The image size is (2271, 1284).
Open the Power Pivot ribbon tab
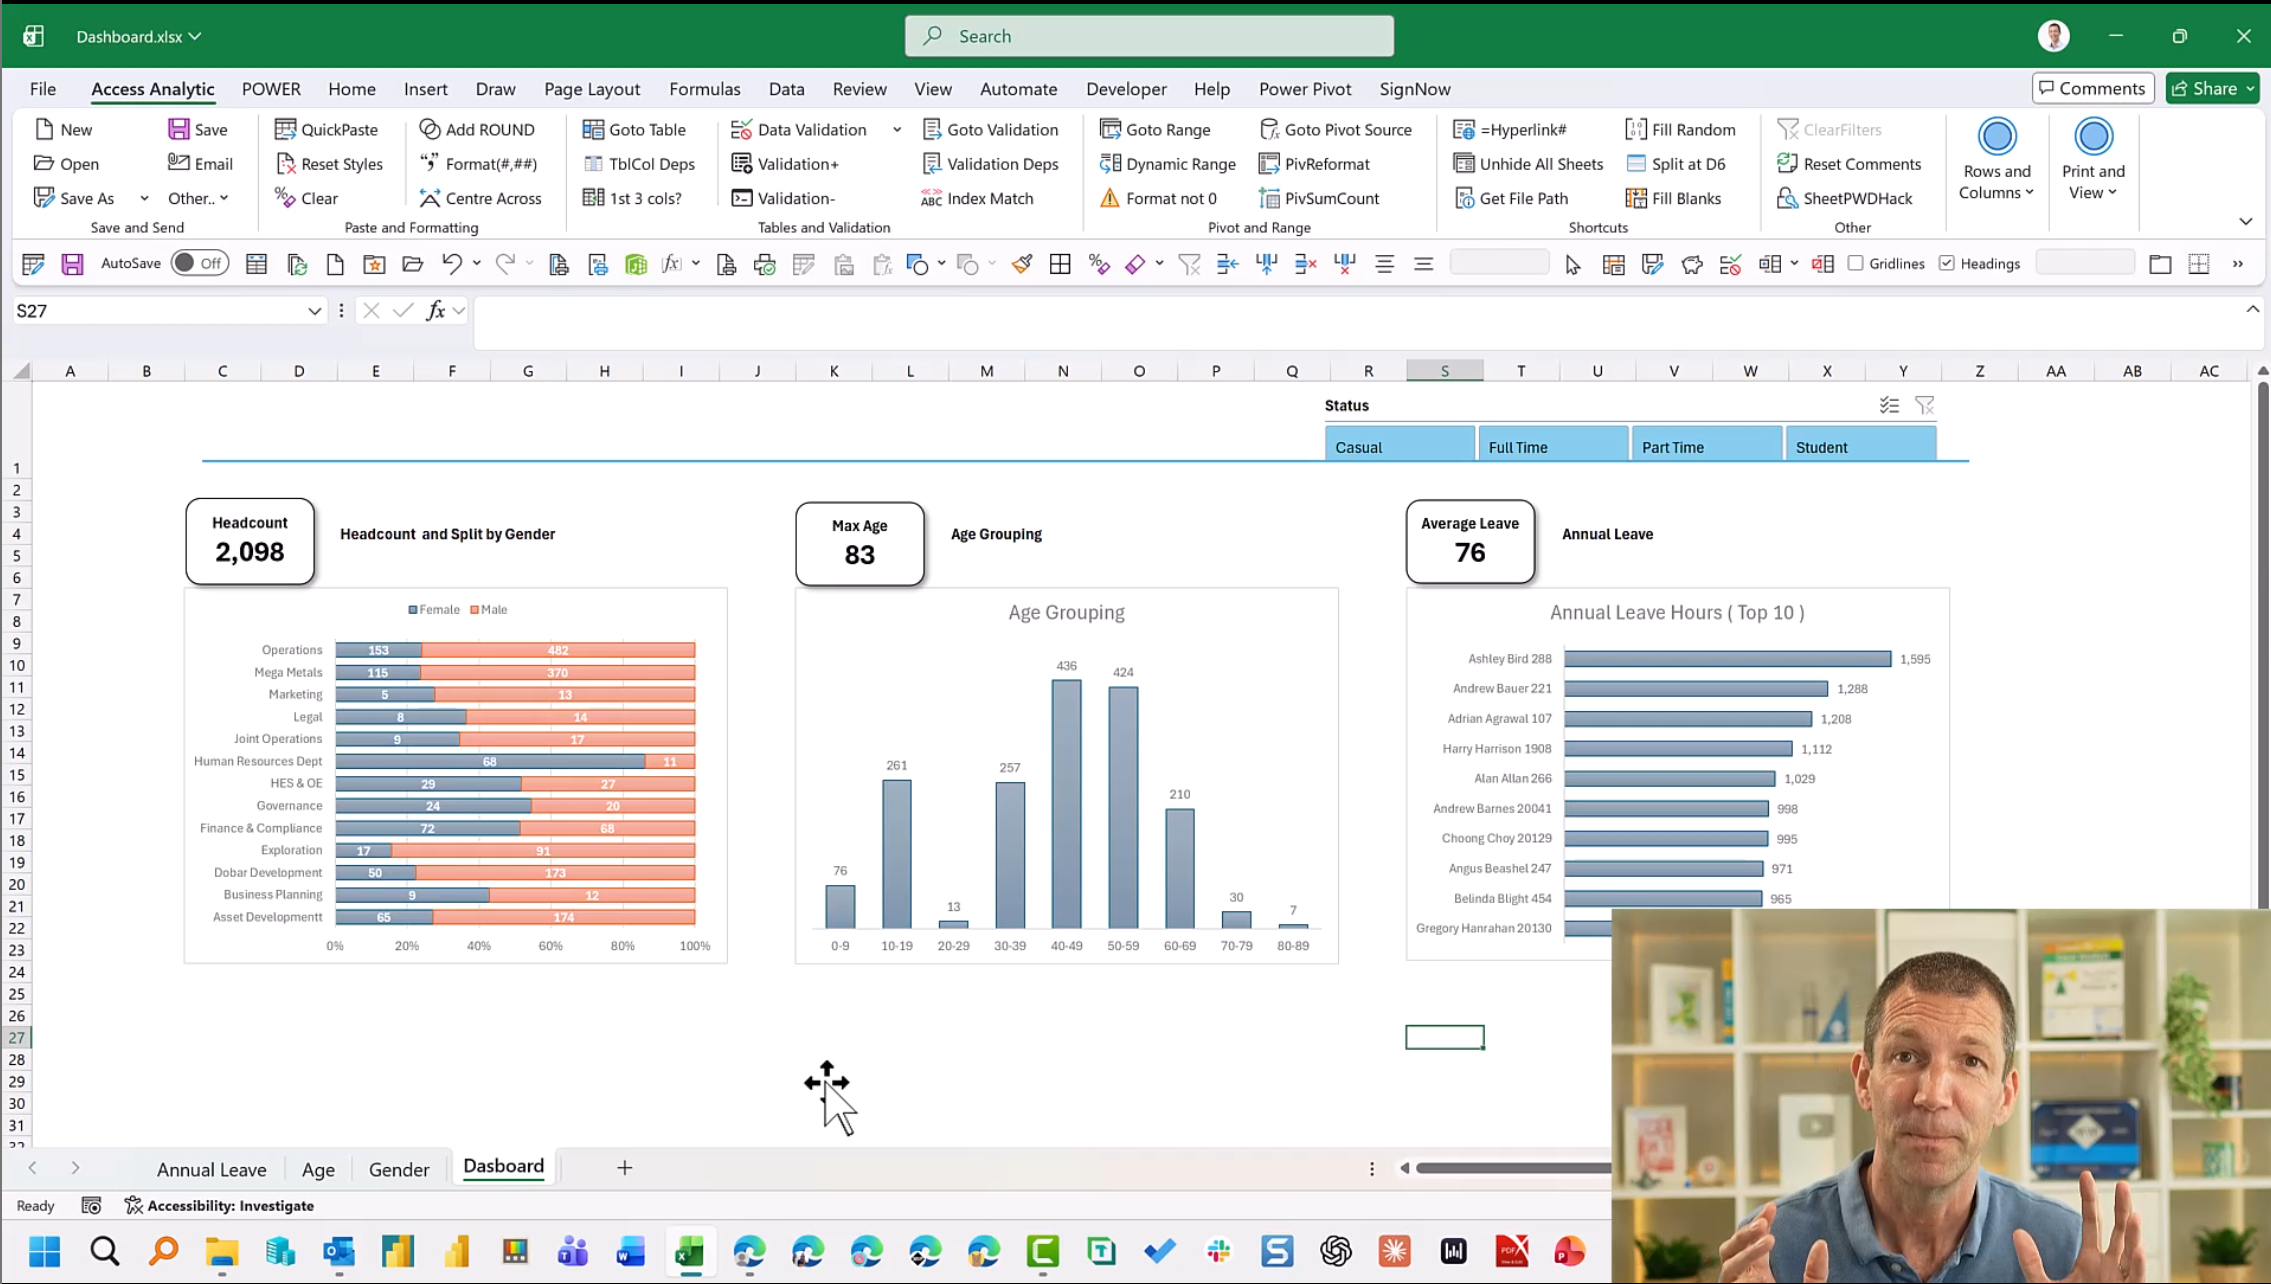(1304, 89)
